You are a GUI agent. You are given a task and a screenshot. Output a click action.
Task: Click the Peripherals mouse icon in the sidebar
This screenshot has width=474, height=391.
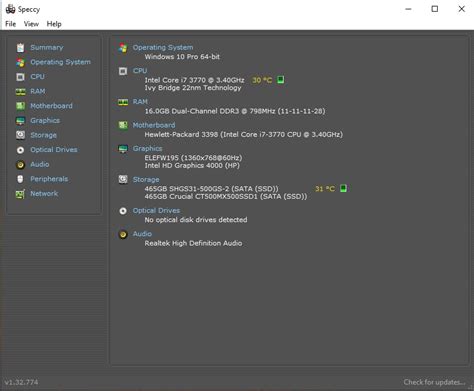click(x=20, y=179)
